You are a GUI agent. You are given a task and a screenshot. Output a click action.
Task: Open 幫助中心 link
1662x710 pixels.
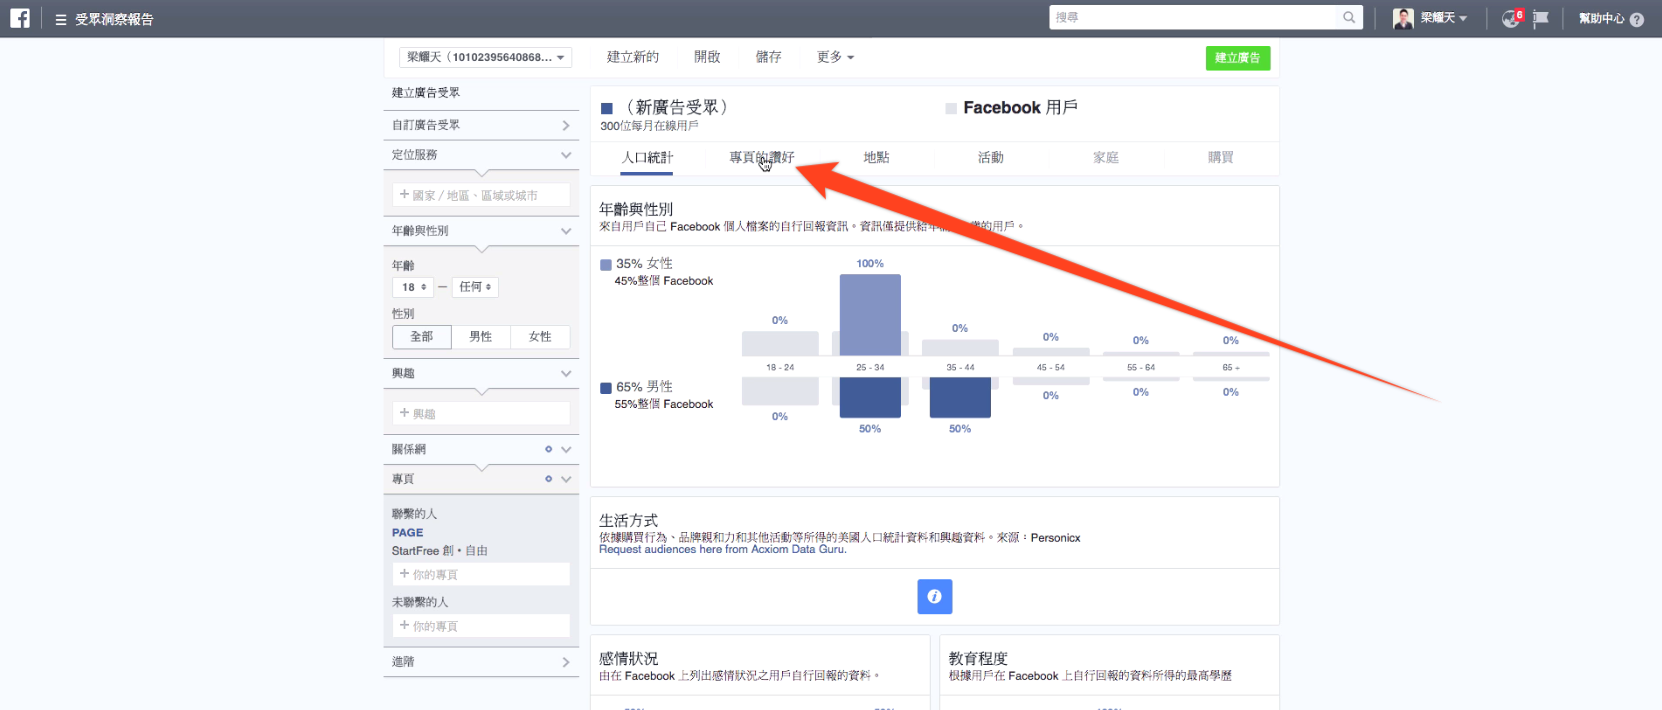click(1602, 19)
